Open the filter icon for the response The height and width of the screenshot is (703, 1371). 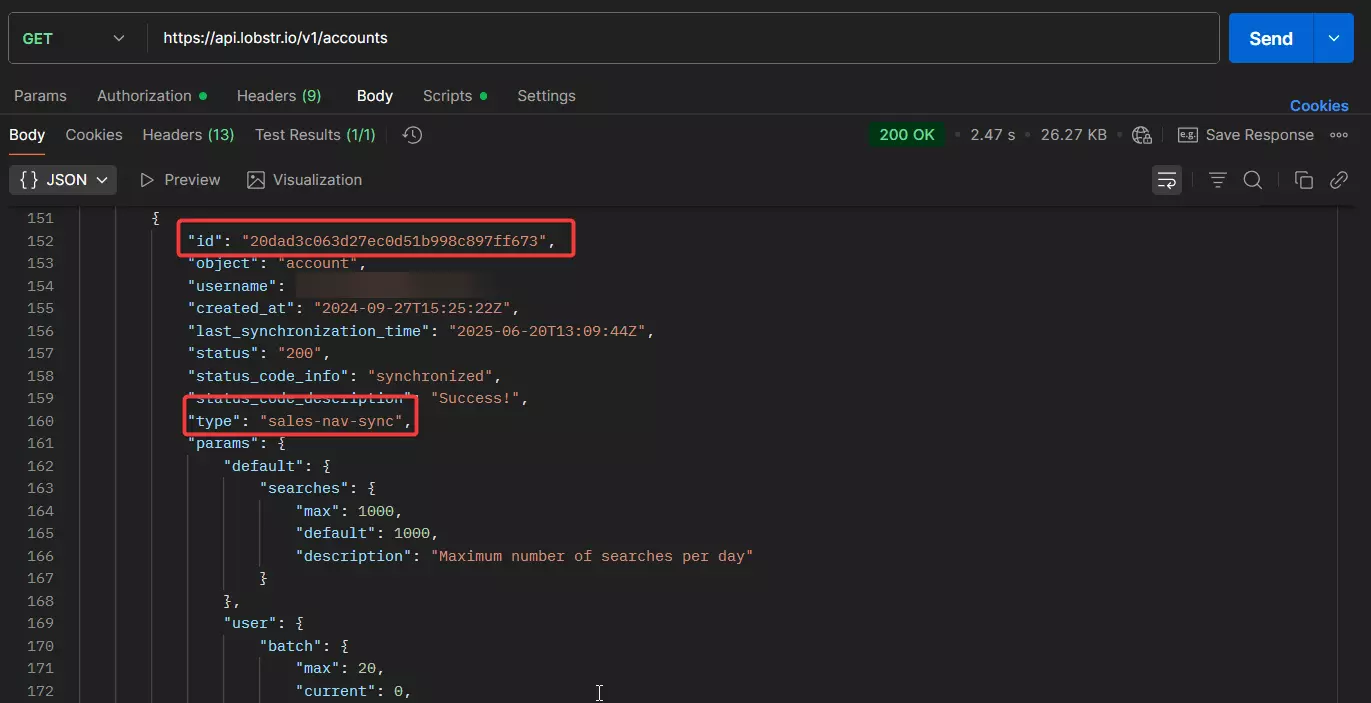click(1217, 180)
